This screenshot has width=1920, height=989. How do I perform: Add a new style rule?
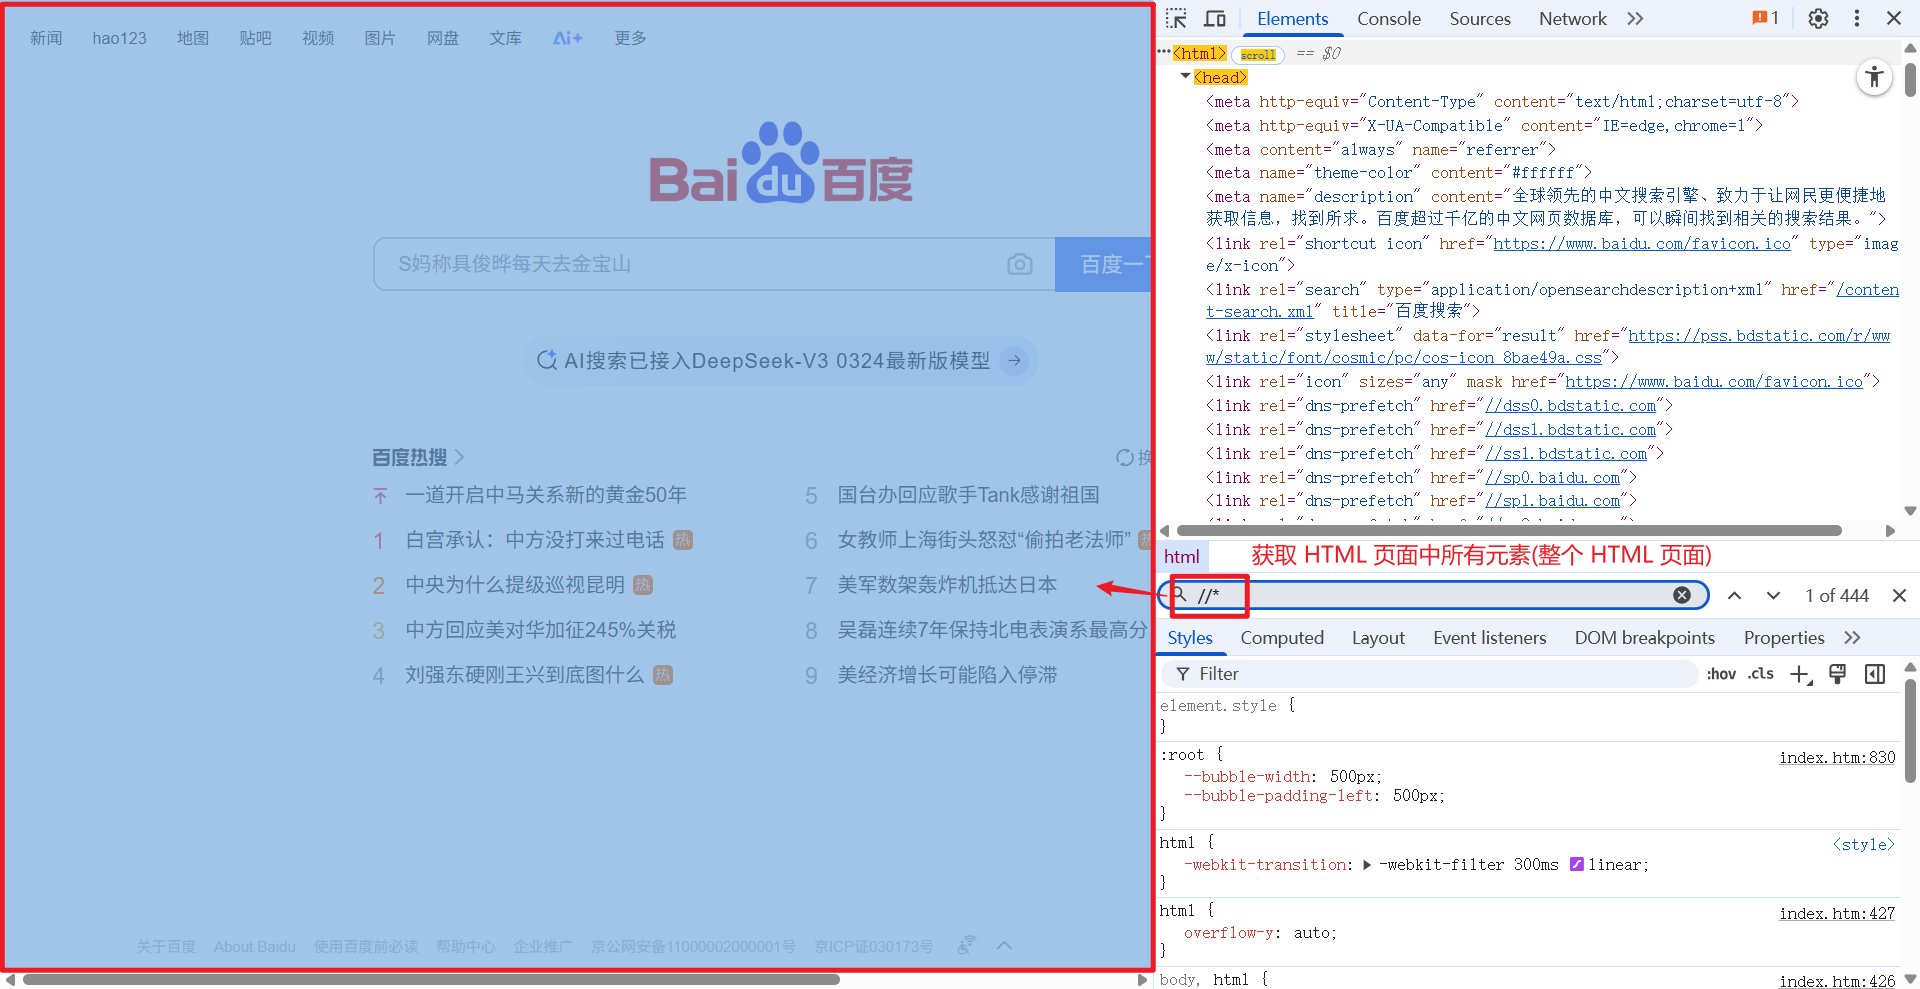pos(1801,674)
